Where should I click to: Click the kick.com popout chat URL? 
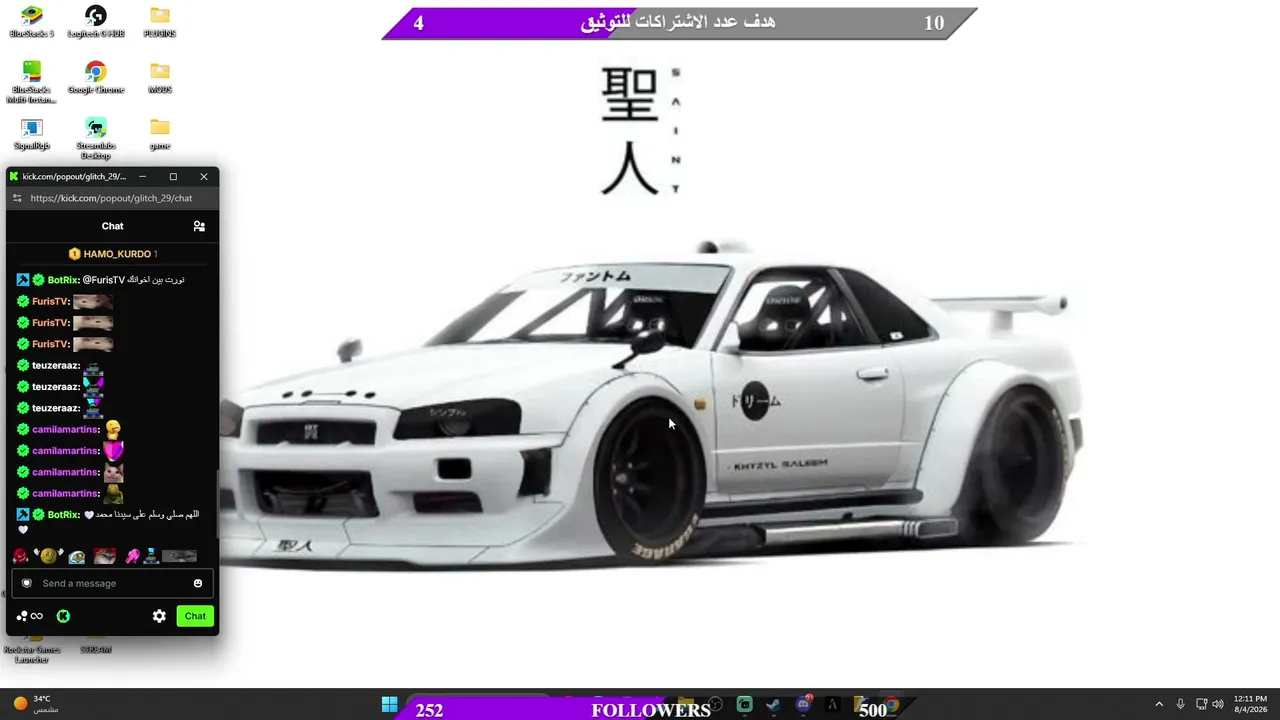click(111, 198)
